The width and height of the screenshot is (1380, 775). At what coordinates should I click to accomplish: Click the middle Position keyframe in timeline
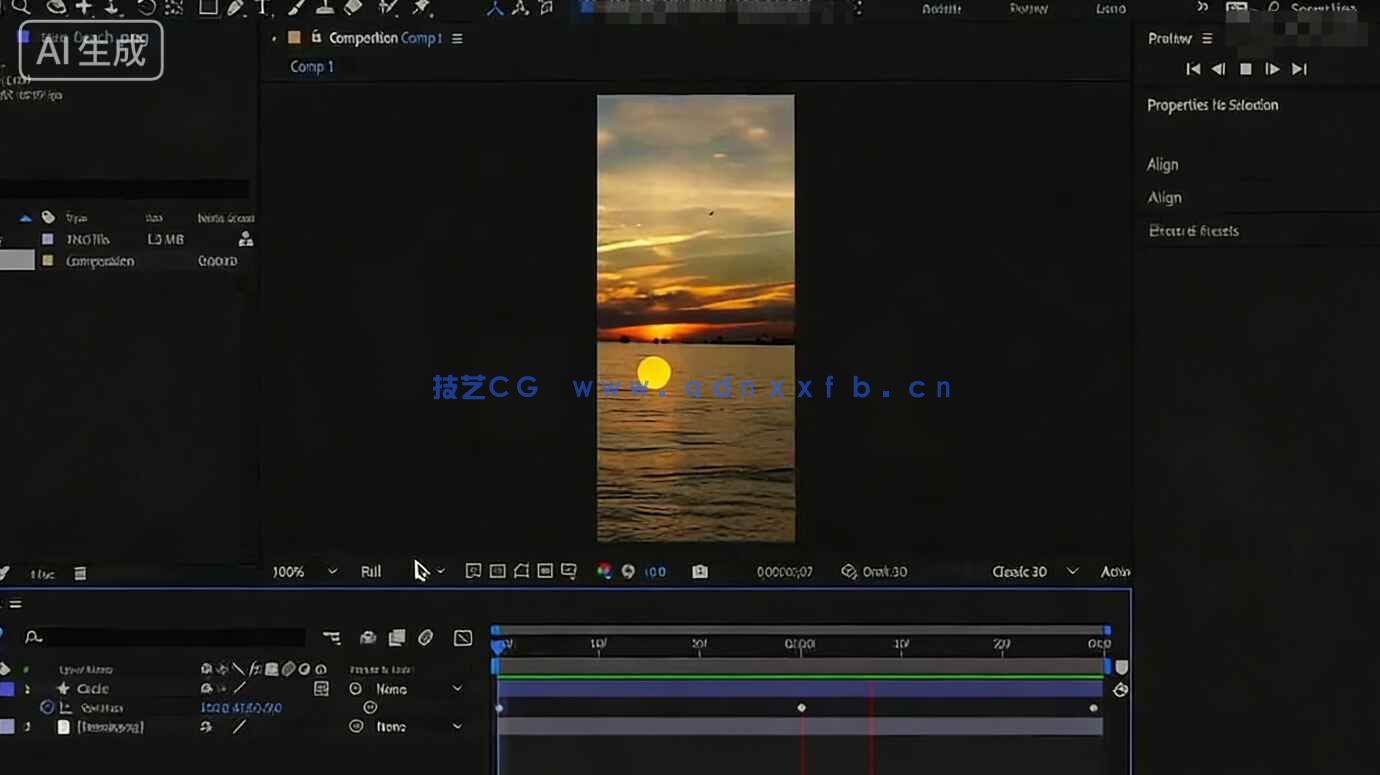(x=801, y=708)
